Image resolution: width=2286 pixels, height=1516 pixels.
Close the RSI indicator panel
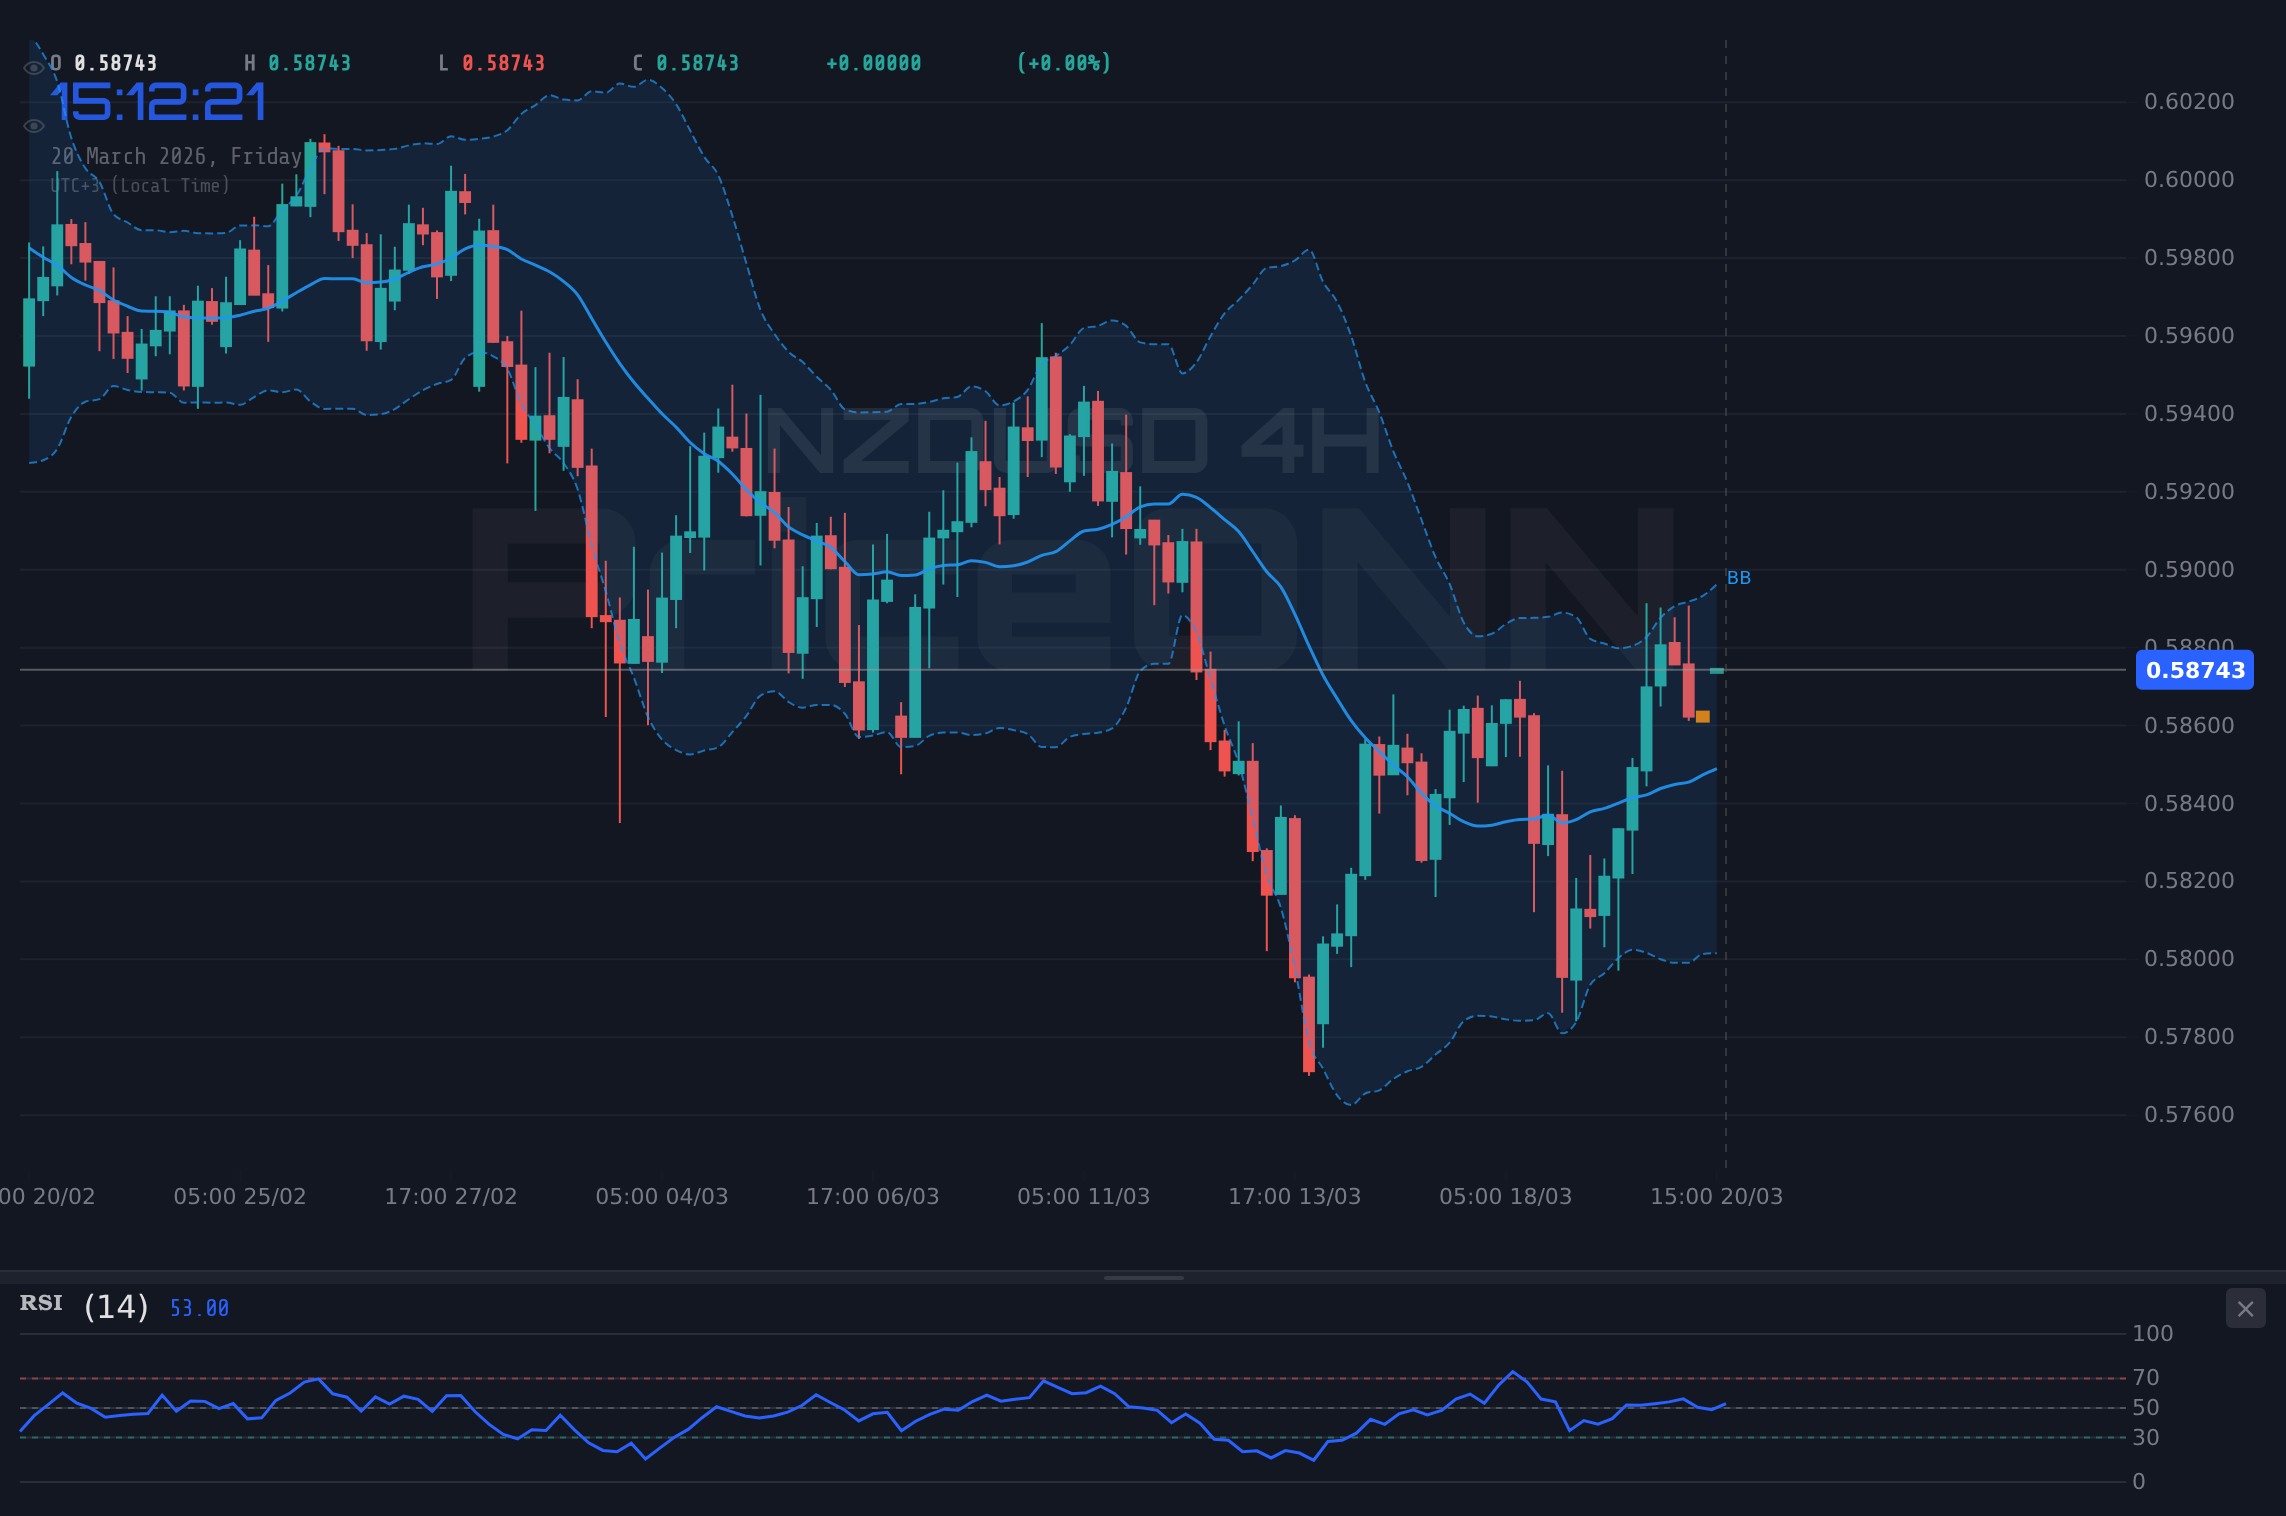click(2245, 1309)
